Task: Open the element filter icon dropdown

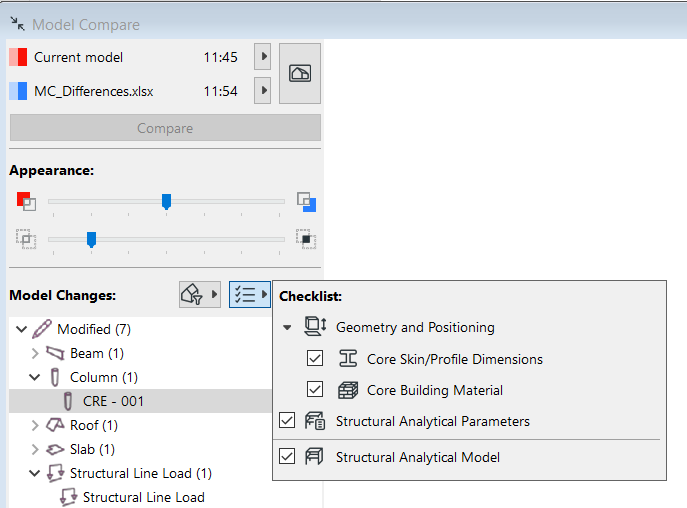Action: click(x=198, y=294)
